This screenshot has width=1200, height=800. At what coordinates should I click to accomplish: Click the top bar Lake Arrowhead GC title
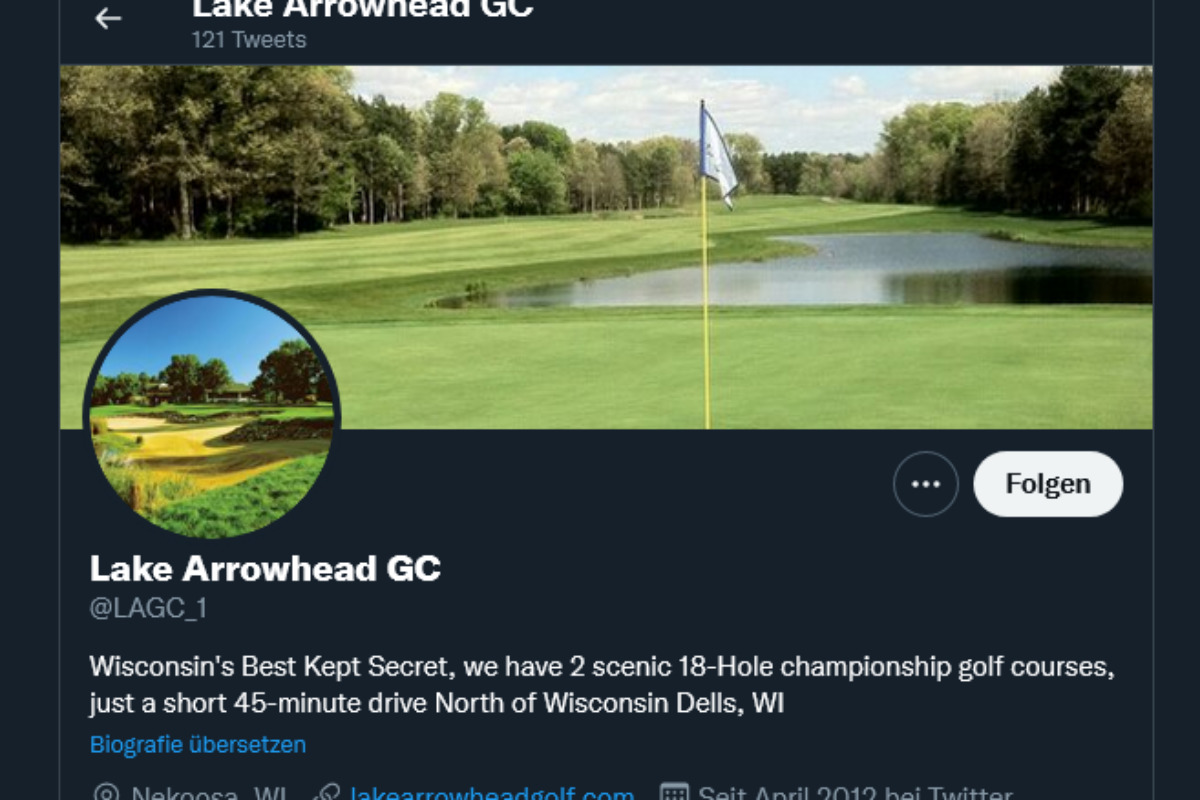tap(363, 10)
